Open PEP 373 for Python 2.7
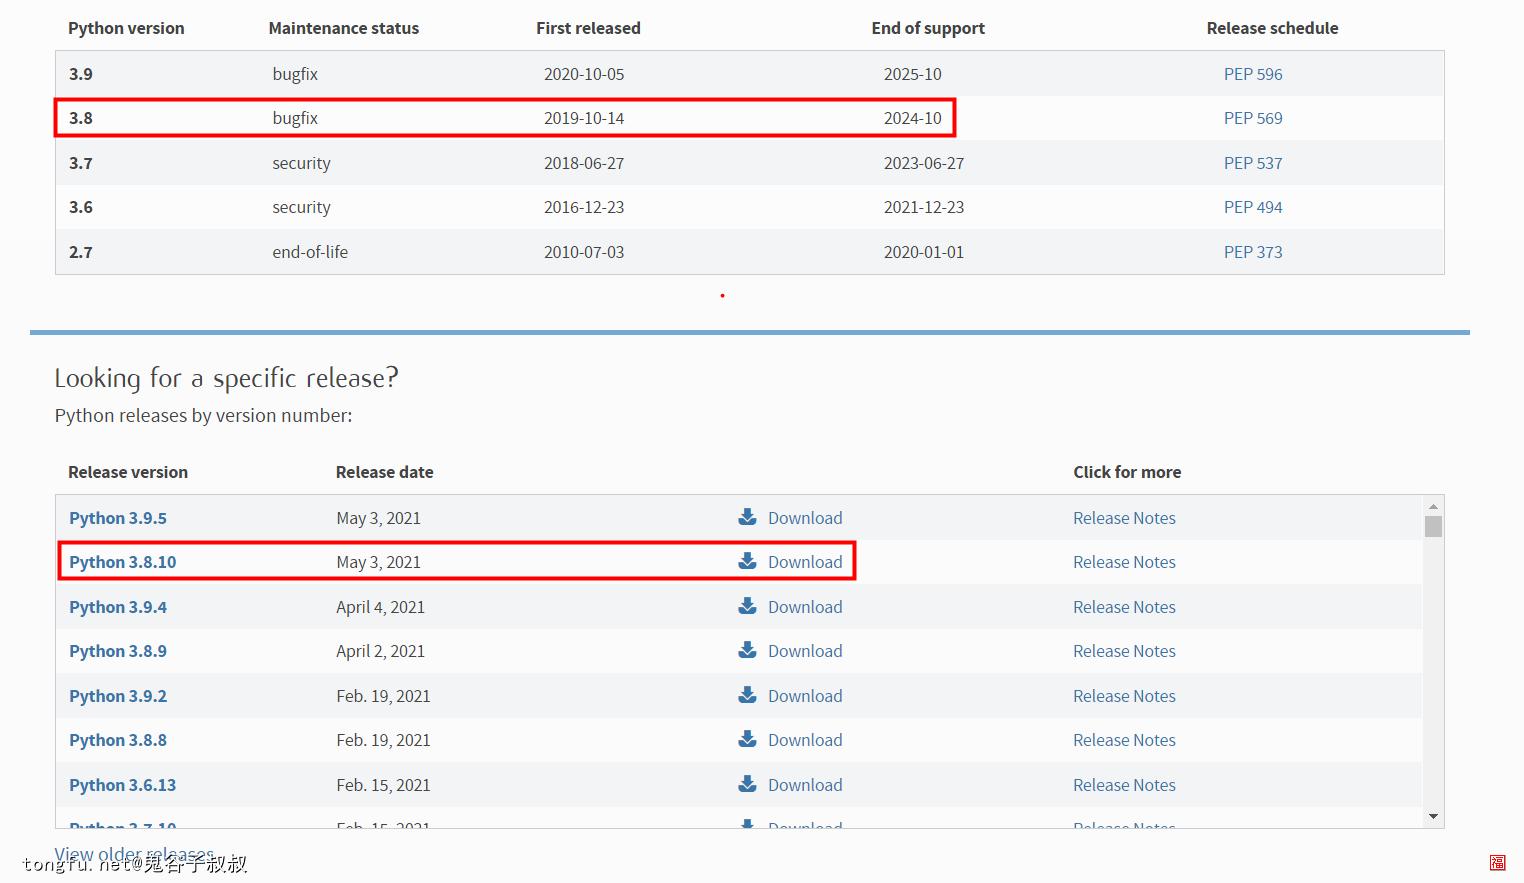 1252,252
